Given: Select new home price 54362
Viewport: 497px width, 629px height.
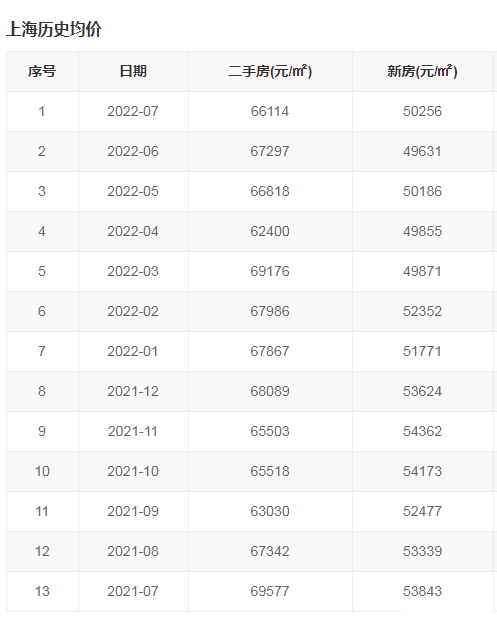Looking at the screenshot, I should point(422,431).
